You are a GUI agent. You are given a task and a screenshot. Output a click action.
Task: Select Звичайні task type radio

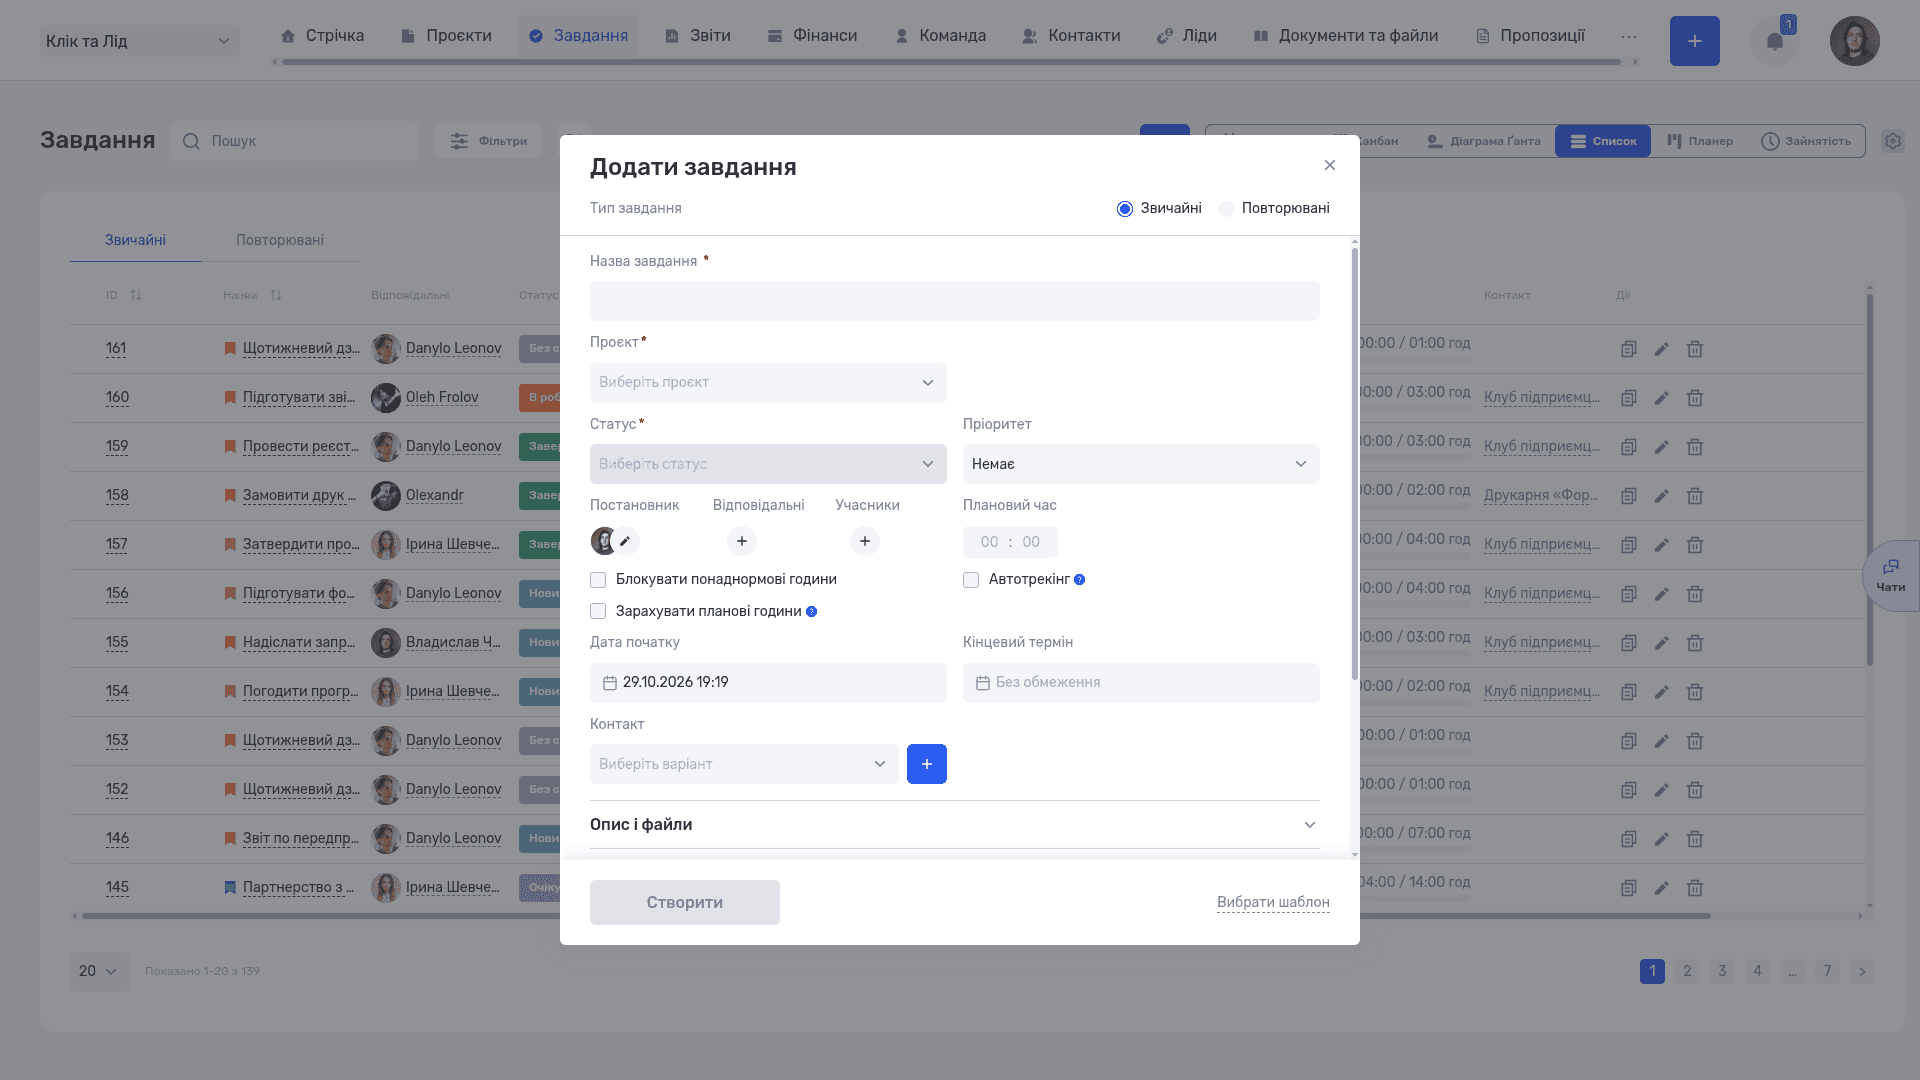[x=1125, y=209]
